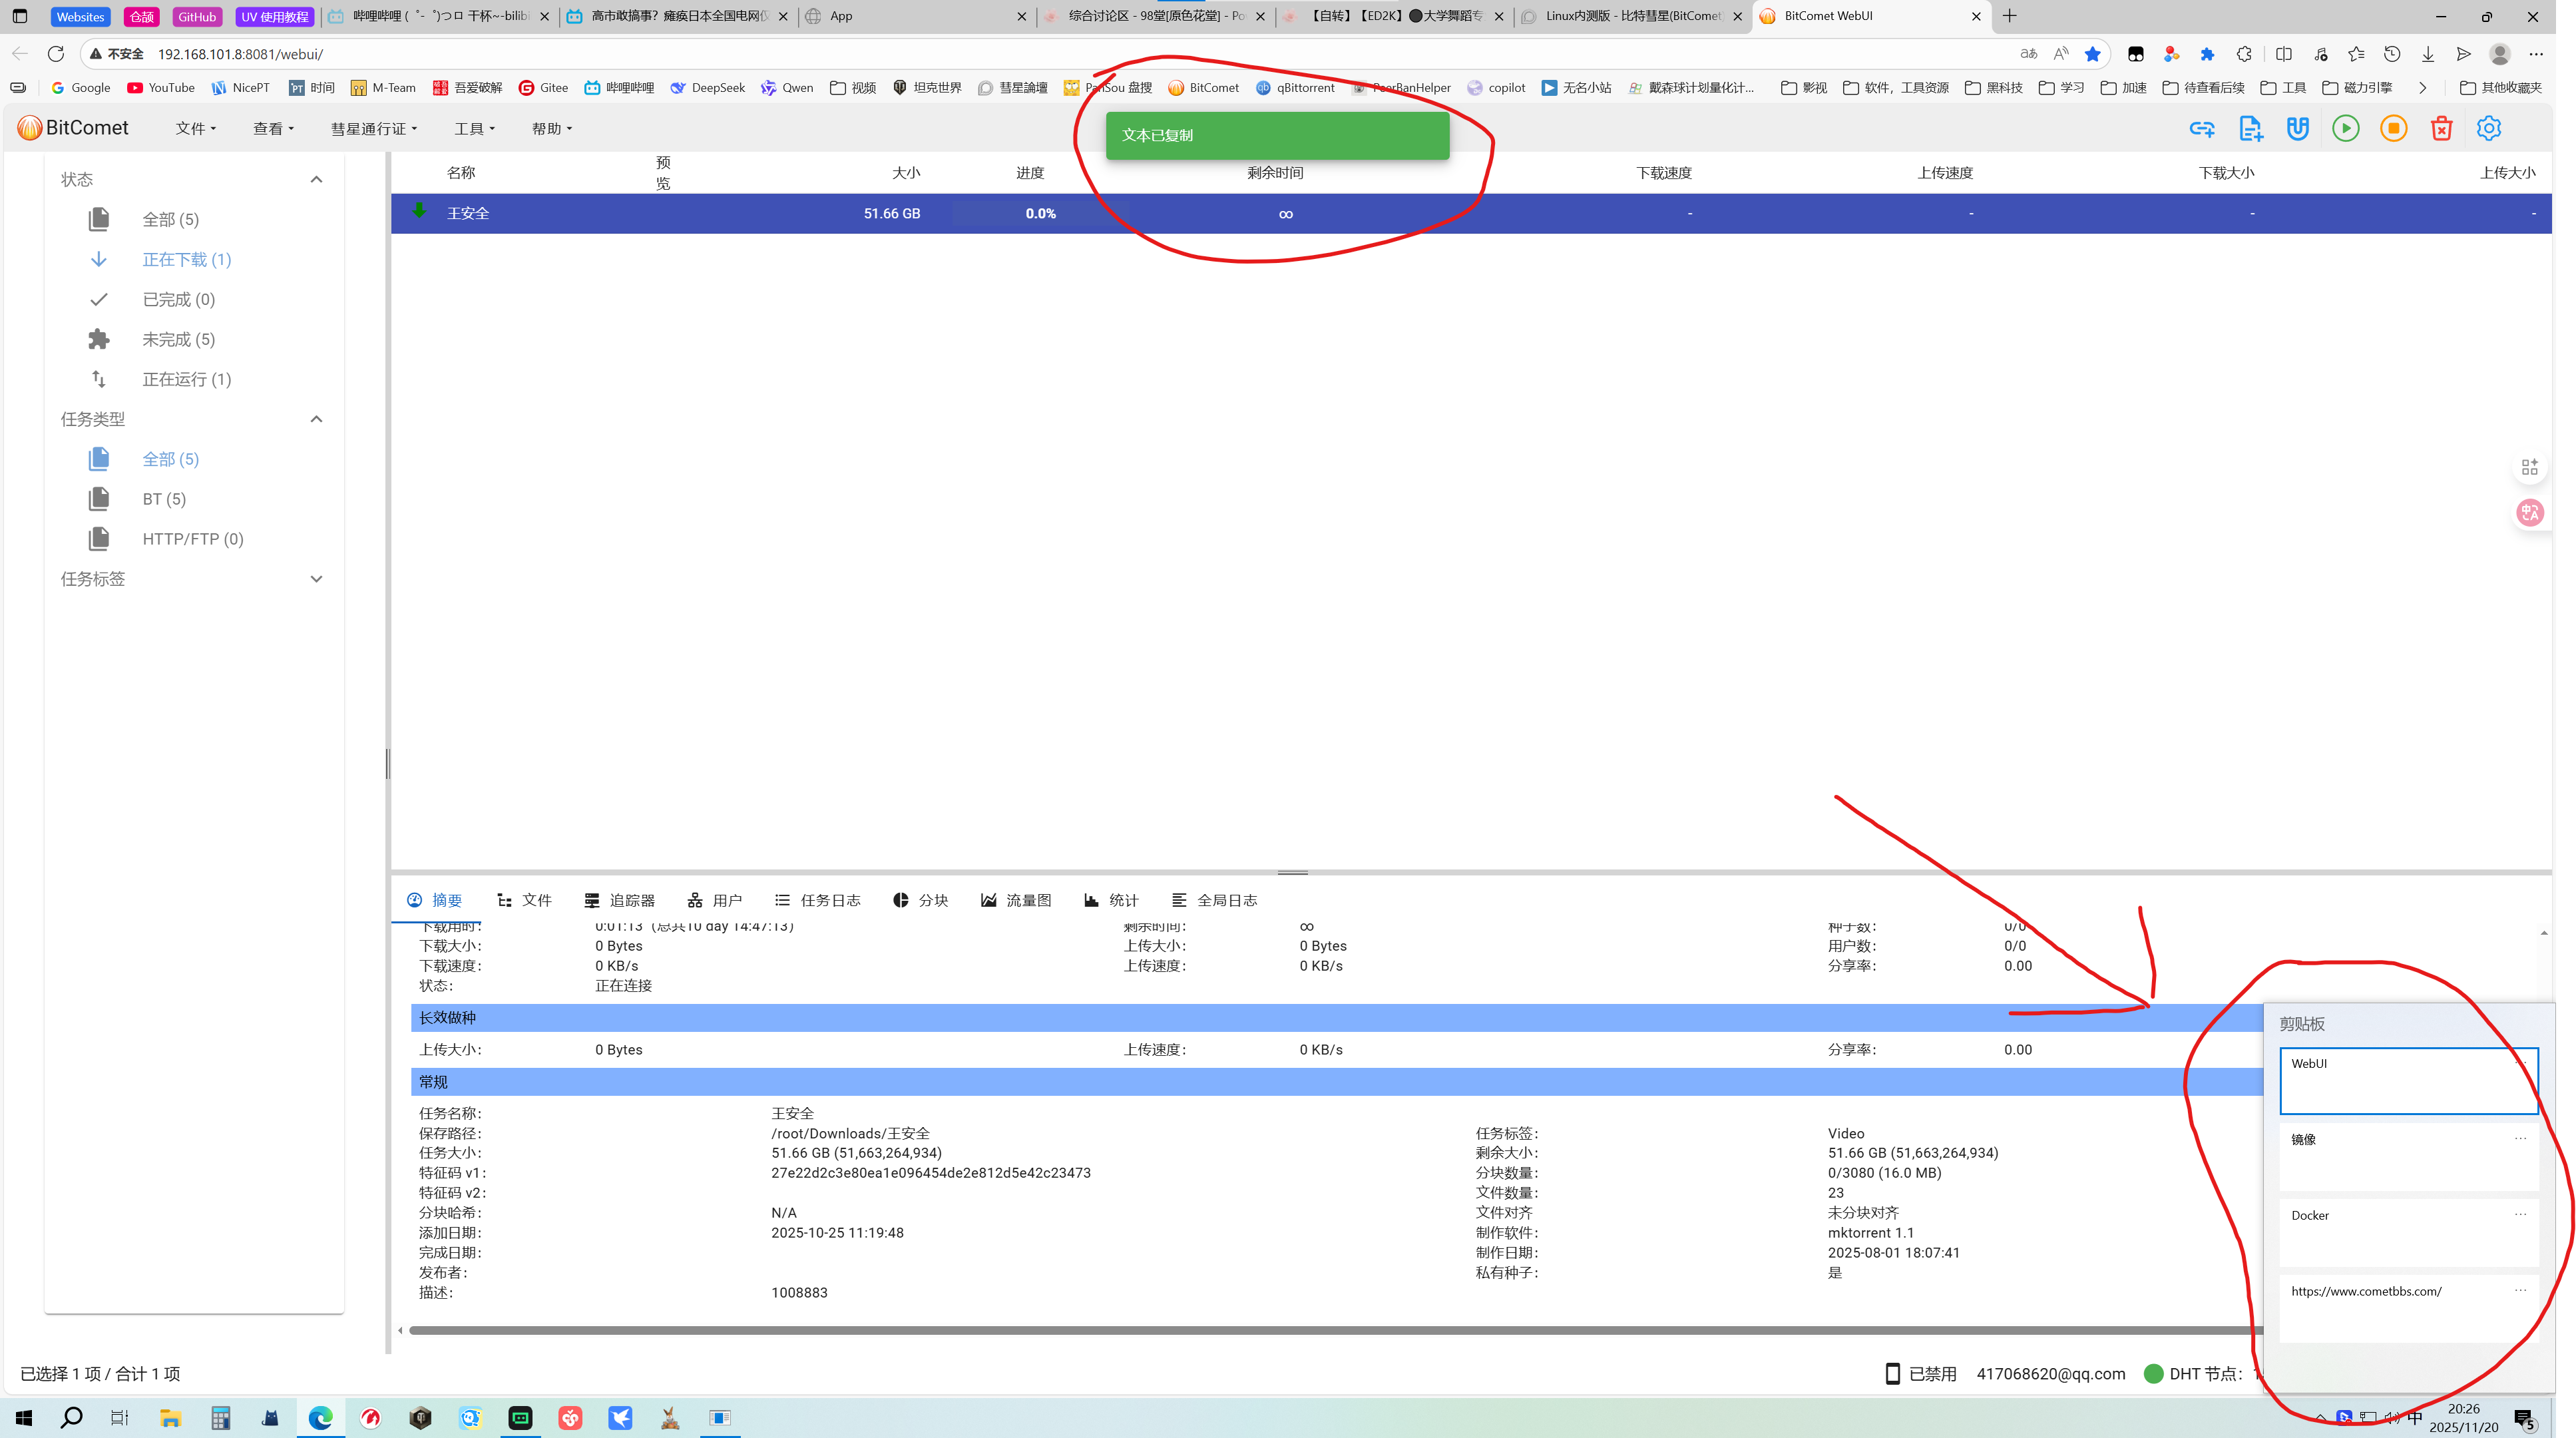2576x1438 pixels.
Task: Open the 文件 menu
Action: pos(196,129)
